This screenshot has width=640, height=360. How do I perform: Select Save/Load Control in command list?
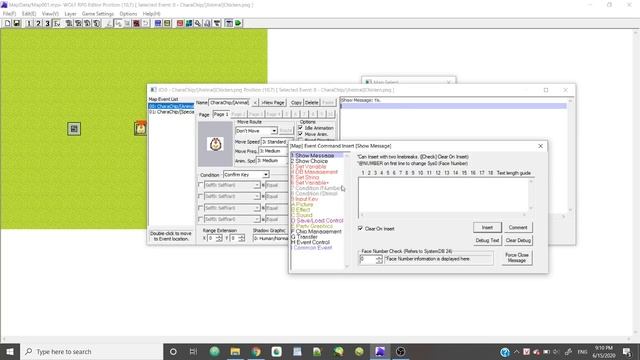(x=317, y=220)
